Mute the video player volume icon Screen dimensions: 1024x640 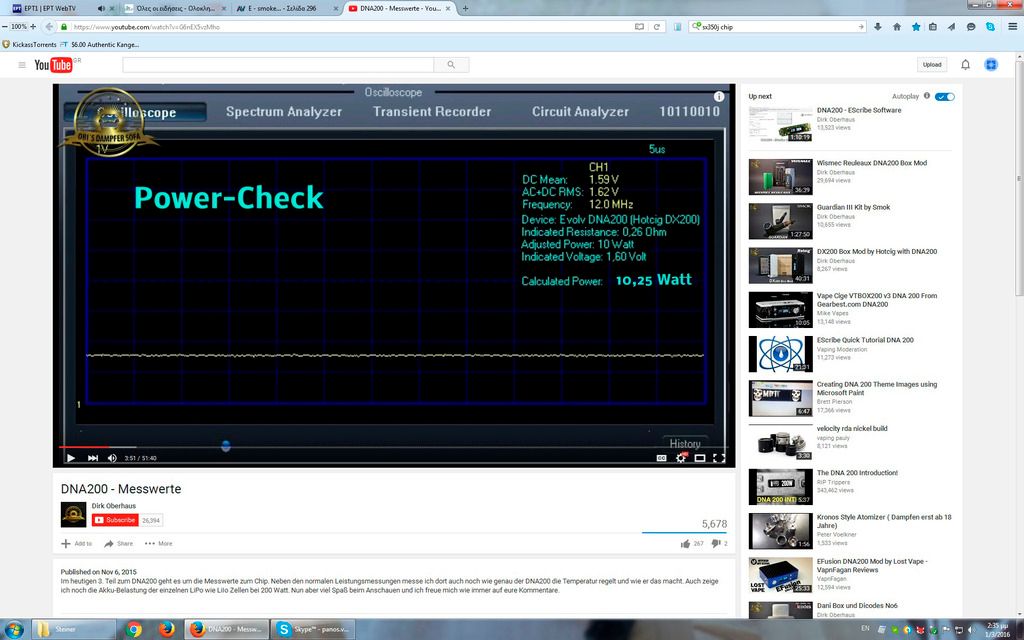[112, 458]
